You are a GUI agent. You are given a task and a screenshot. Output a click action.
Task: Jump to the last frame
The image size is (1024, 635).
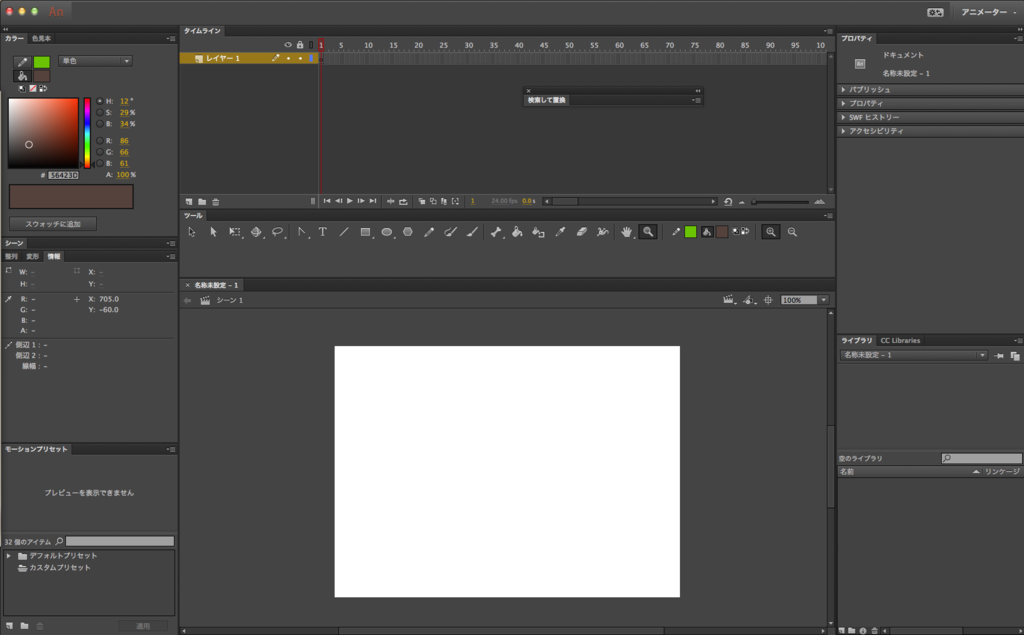[x=373, y=201]
